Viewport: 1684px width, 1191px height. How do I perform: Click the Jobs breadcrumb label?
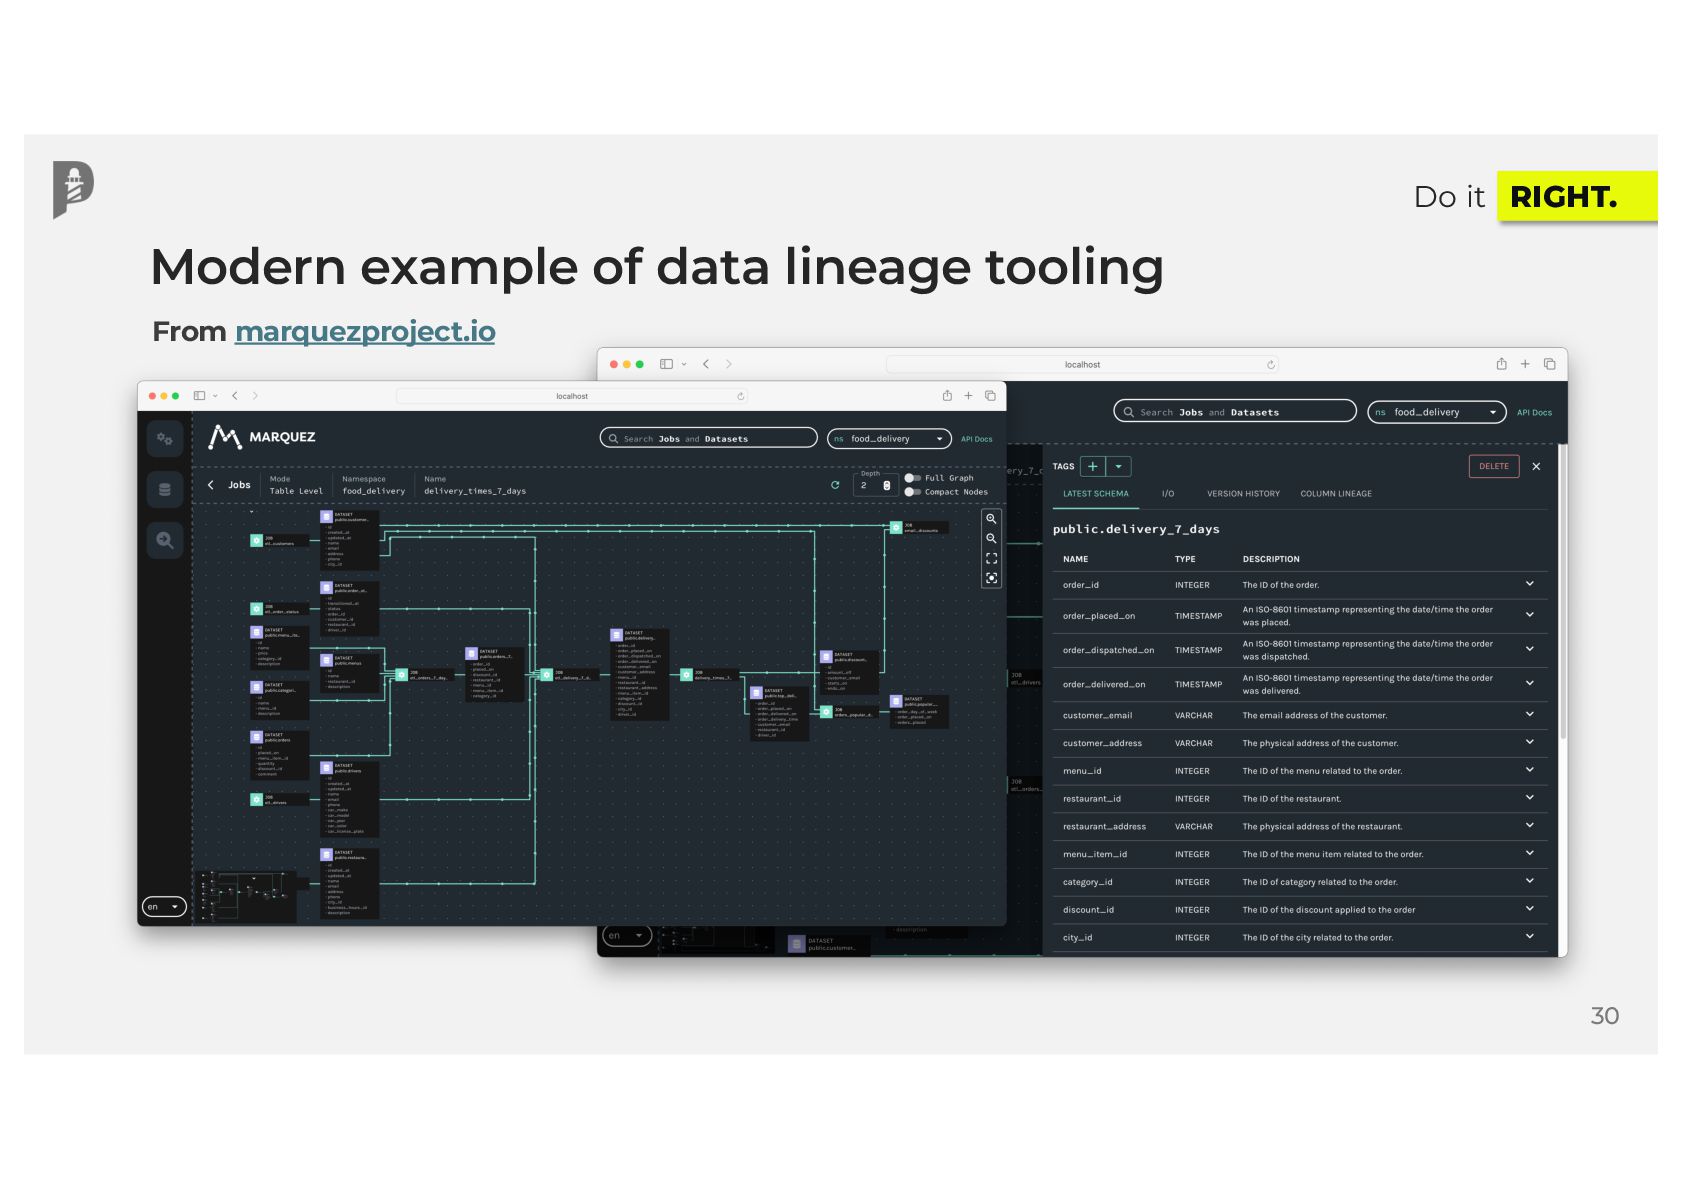pos(239,485)
